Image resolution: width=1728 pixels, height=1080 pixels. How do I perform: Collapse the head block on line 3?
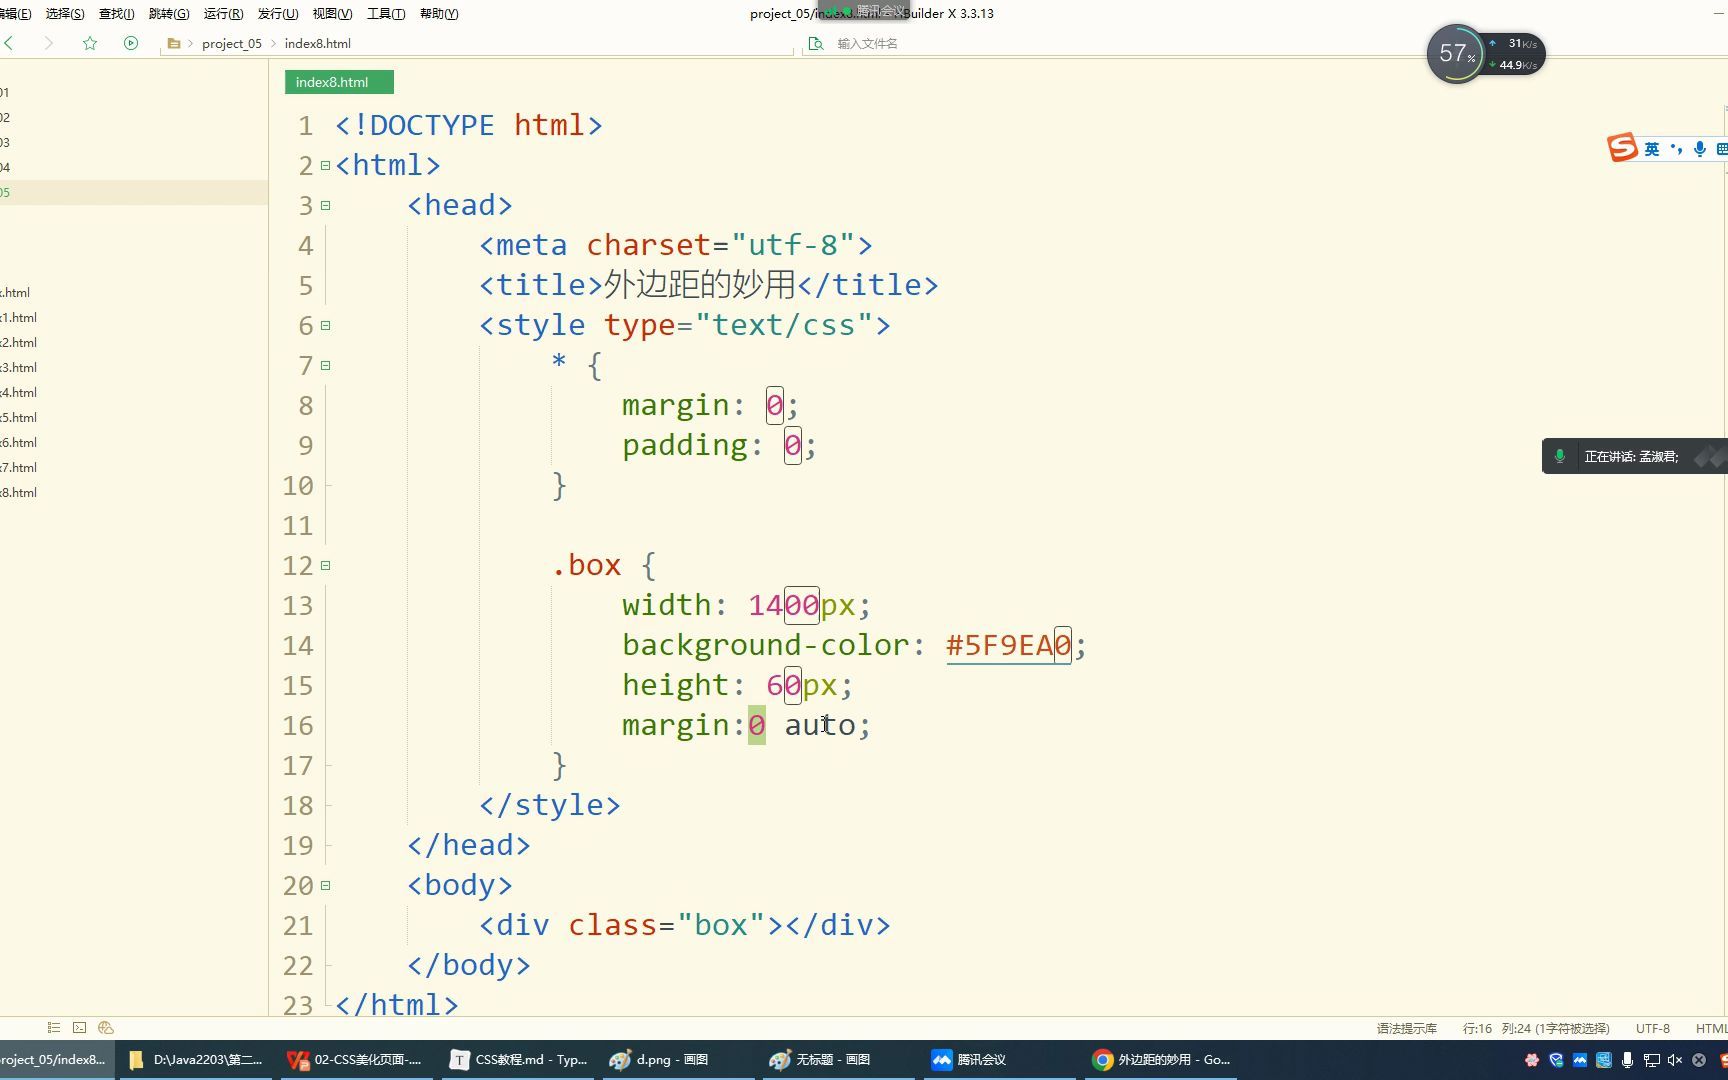(x=325, y=205)
